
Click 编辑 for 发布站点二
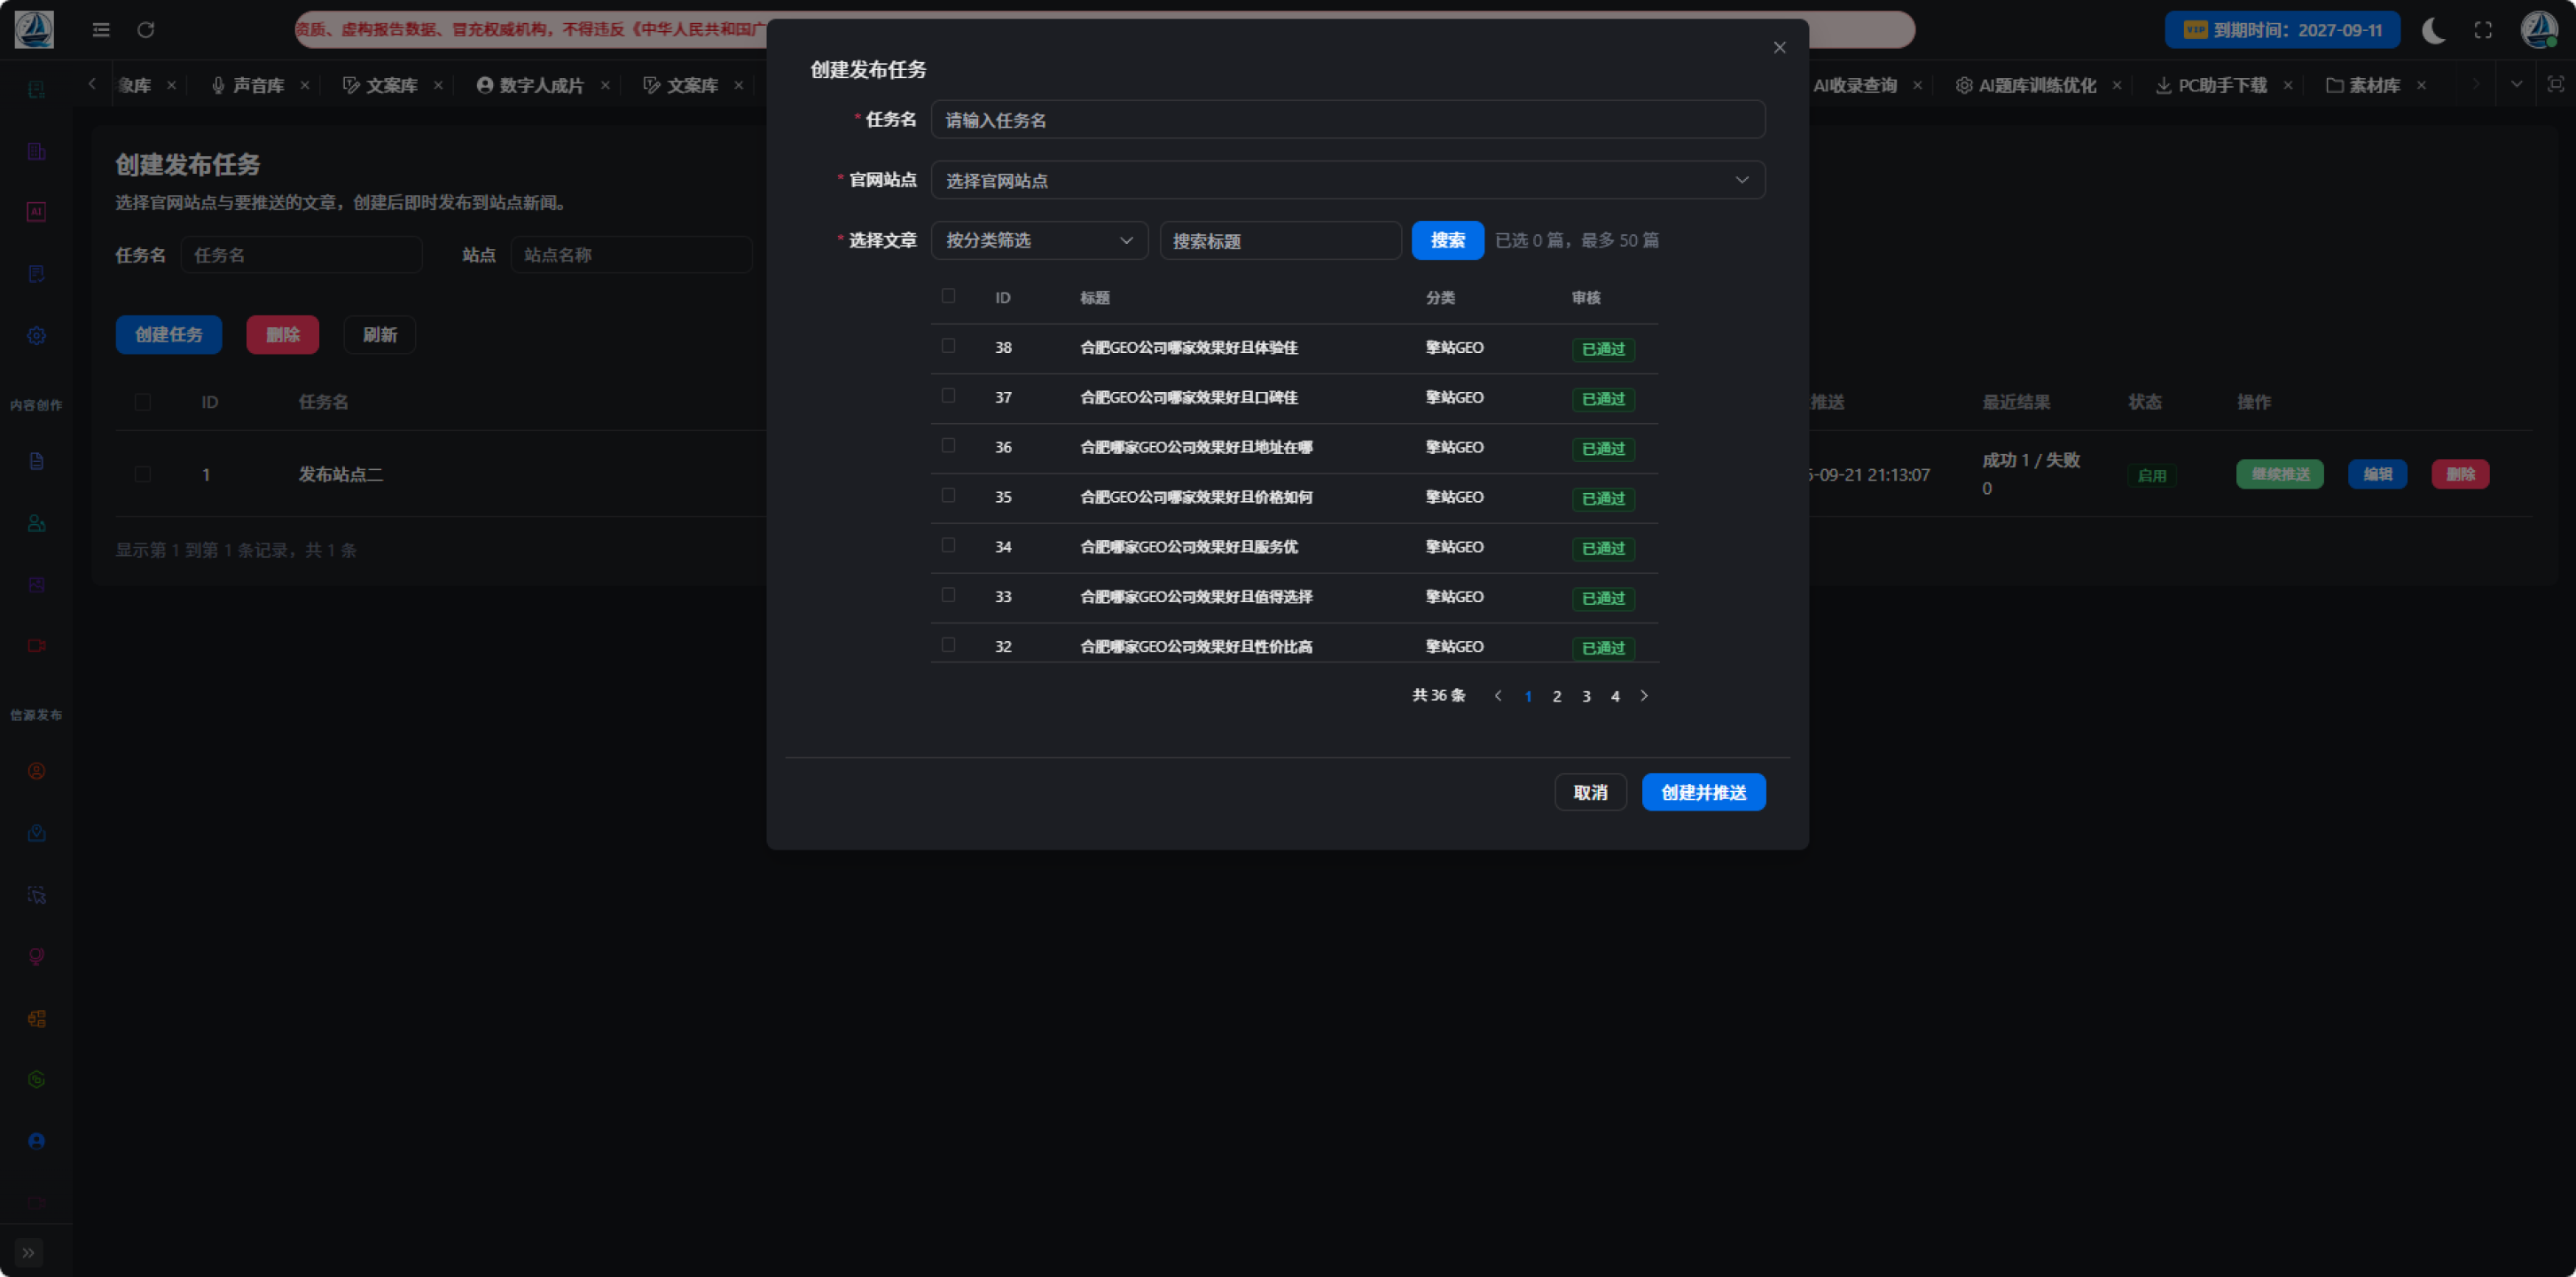tap(2377, 474)
